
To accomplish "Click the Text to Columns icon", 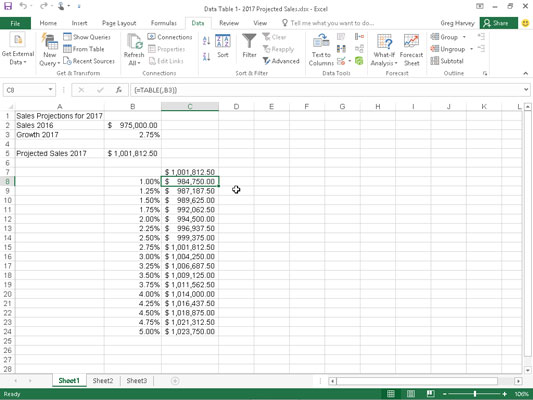I will 321,50.
